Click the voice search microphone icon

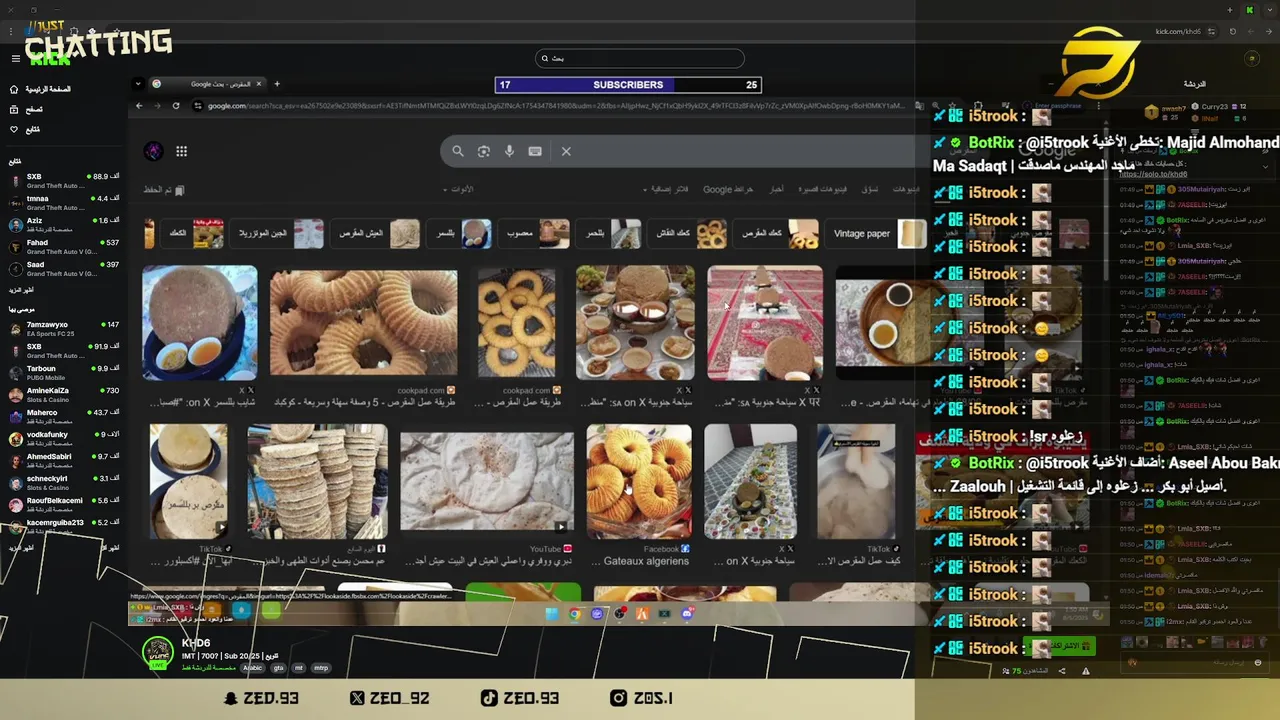point(509,151)
